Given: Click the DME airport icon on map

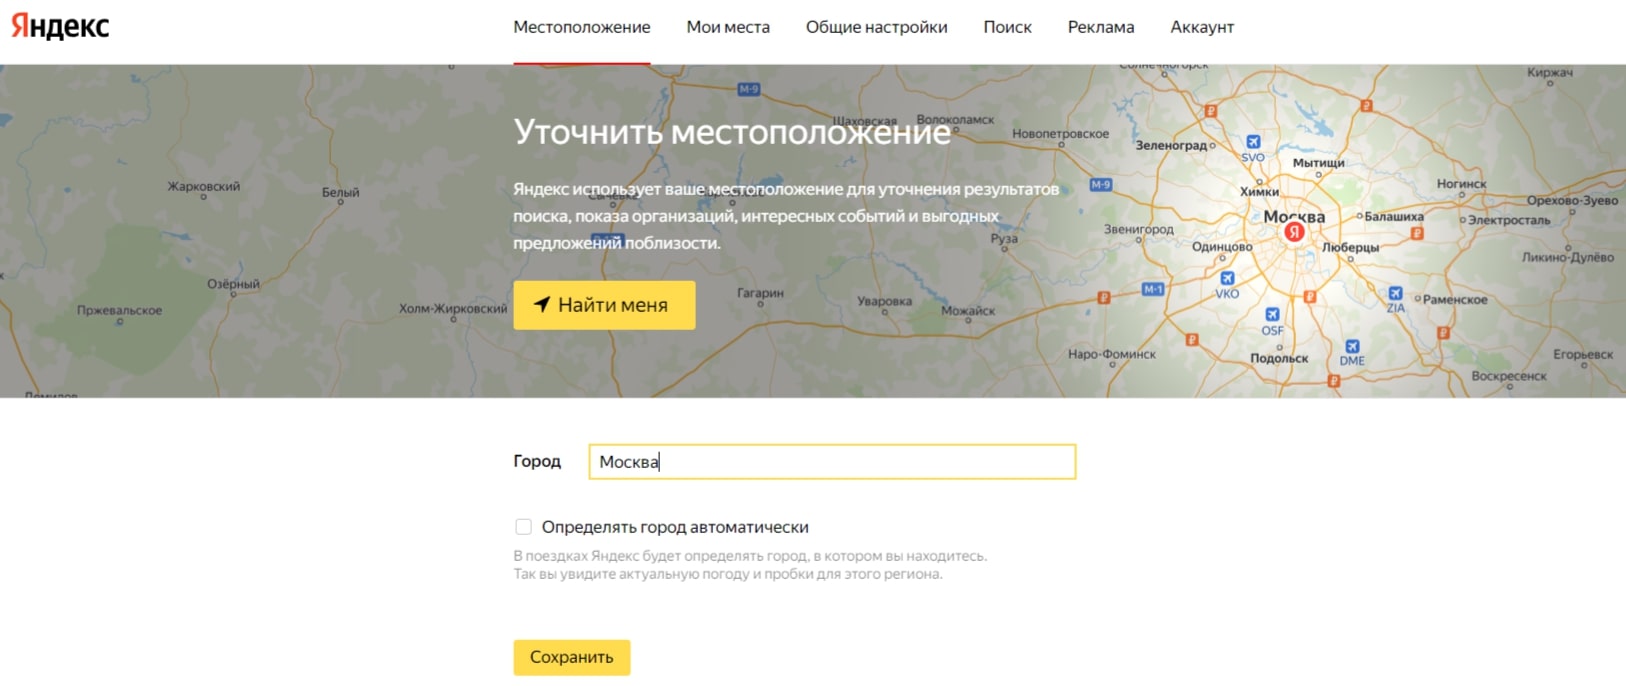Looking at the screenshot, I should (1352, 346).
